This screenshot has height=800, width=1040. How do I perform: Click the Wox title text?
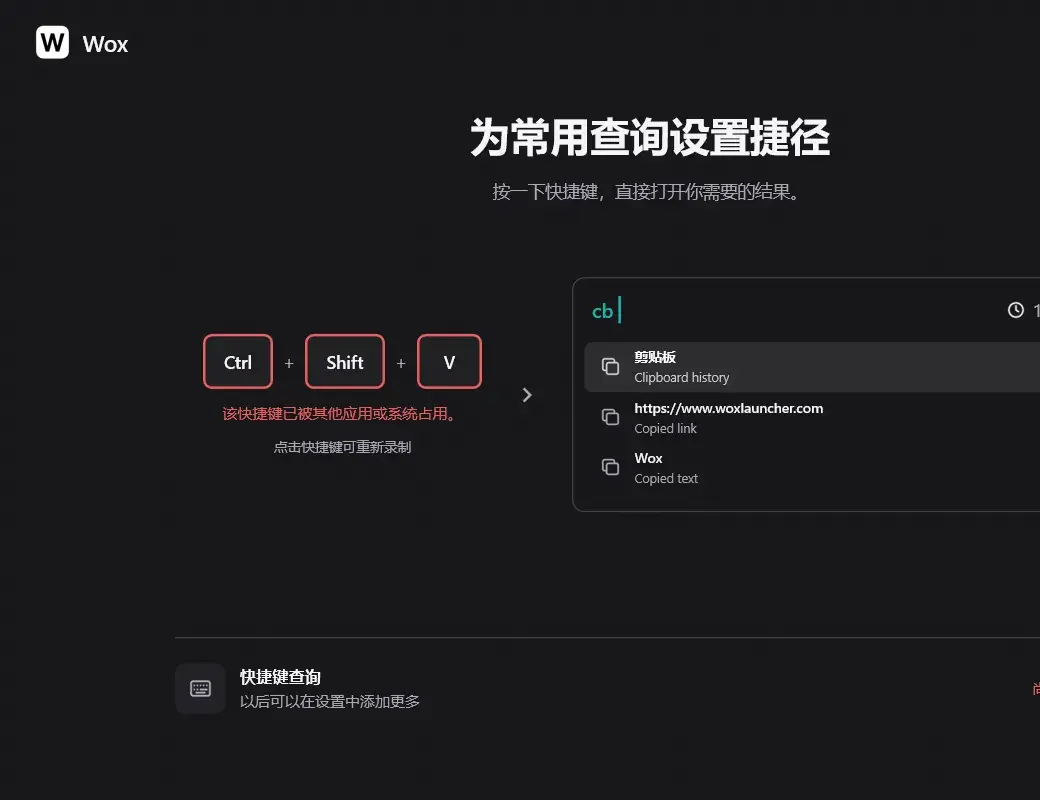click(x=105, y=44)
